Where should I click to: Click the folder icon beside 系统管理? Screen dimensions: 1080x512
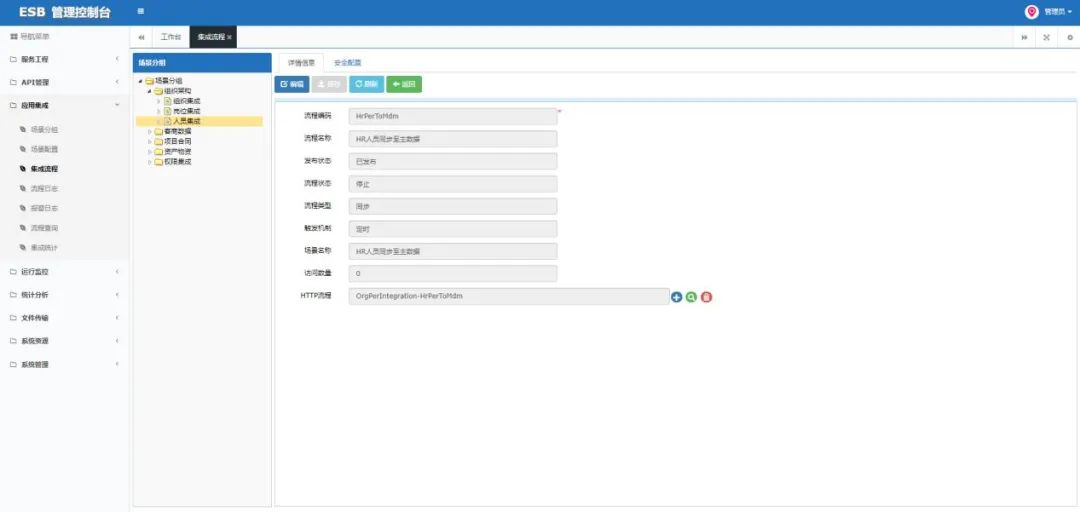coord(12,364)
